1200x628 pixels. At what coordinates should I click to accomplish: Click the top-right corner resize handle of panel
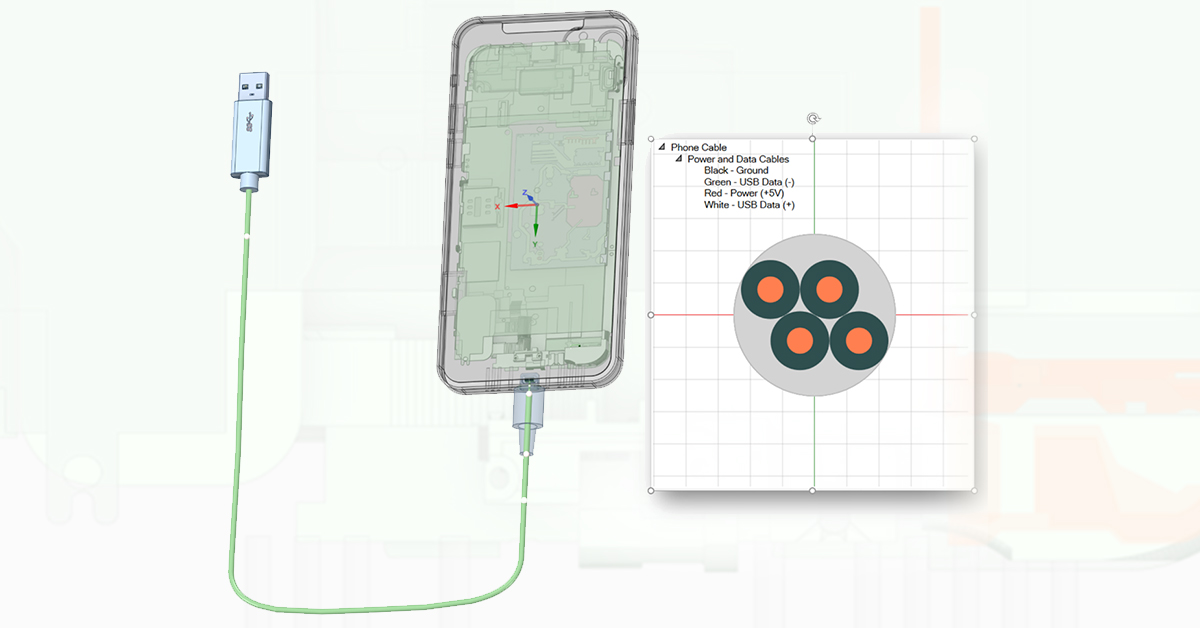[974, 140]
